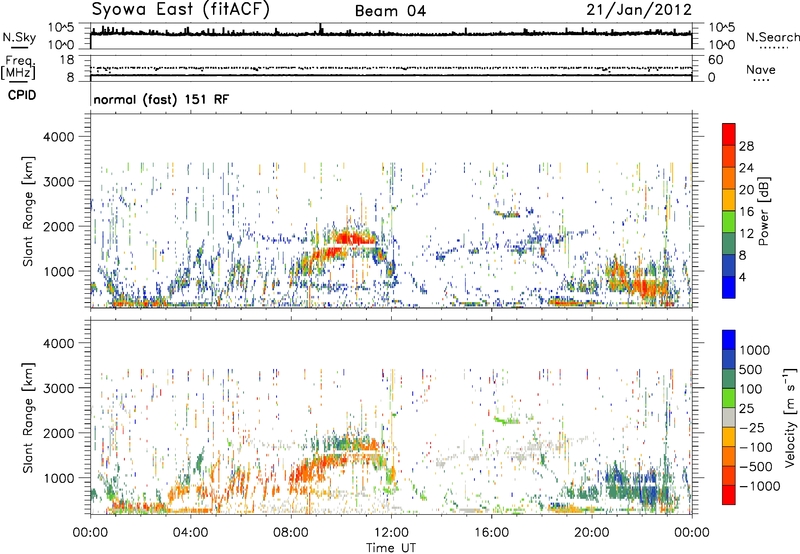Click the 'Time UT' axis title

pos(391,547)
